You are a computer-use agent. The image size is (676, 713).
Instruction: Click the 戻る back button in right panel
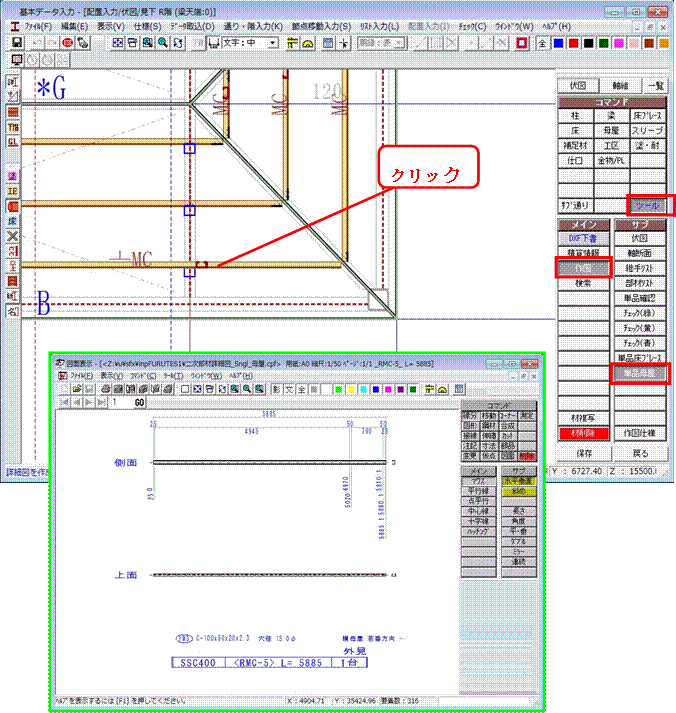[640, 453]
